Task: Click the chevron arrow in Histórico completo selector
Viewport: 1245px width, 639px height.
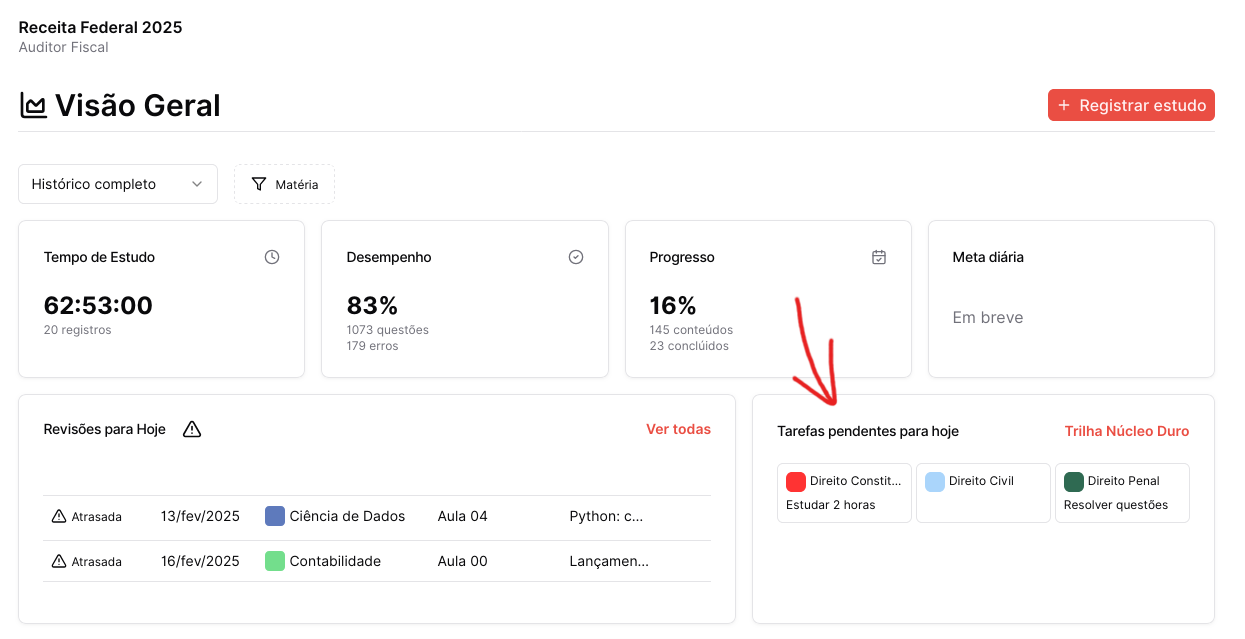Action: 197,184
